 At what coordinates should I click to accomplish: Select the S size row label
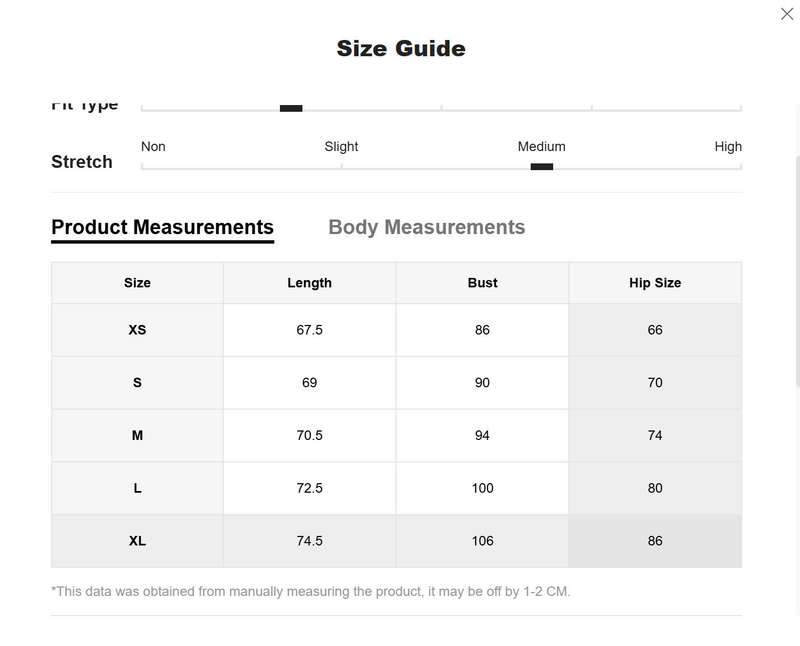(137, 383)
